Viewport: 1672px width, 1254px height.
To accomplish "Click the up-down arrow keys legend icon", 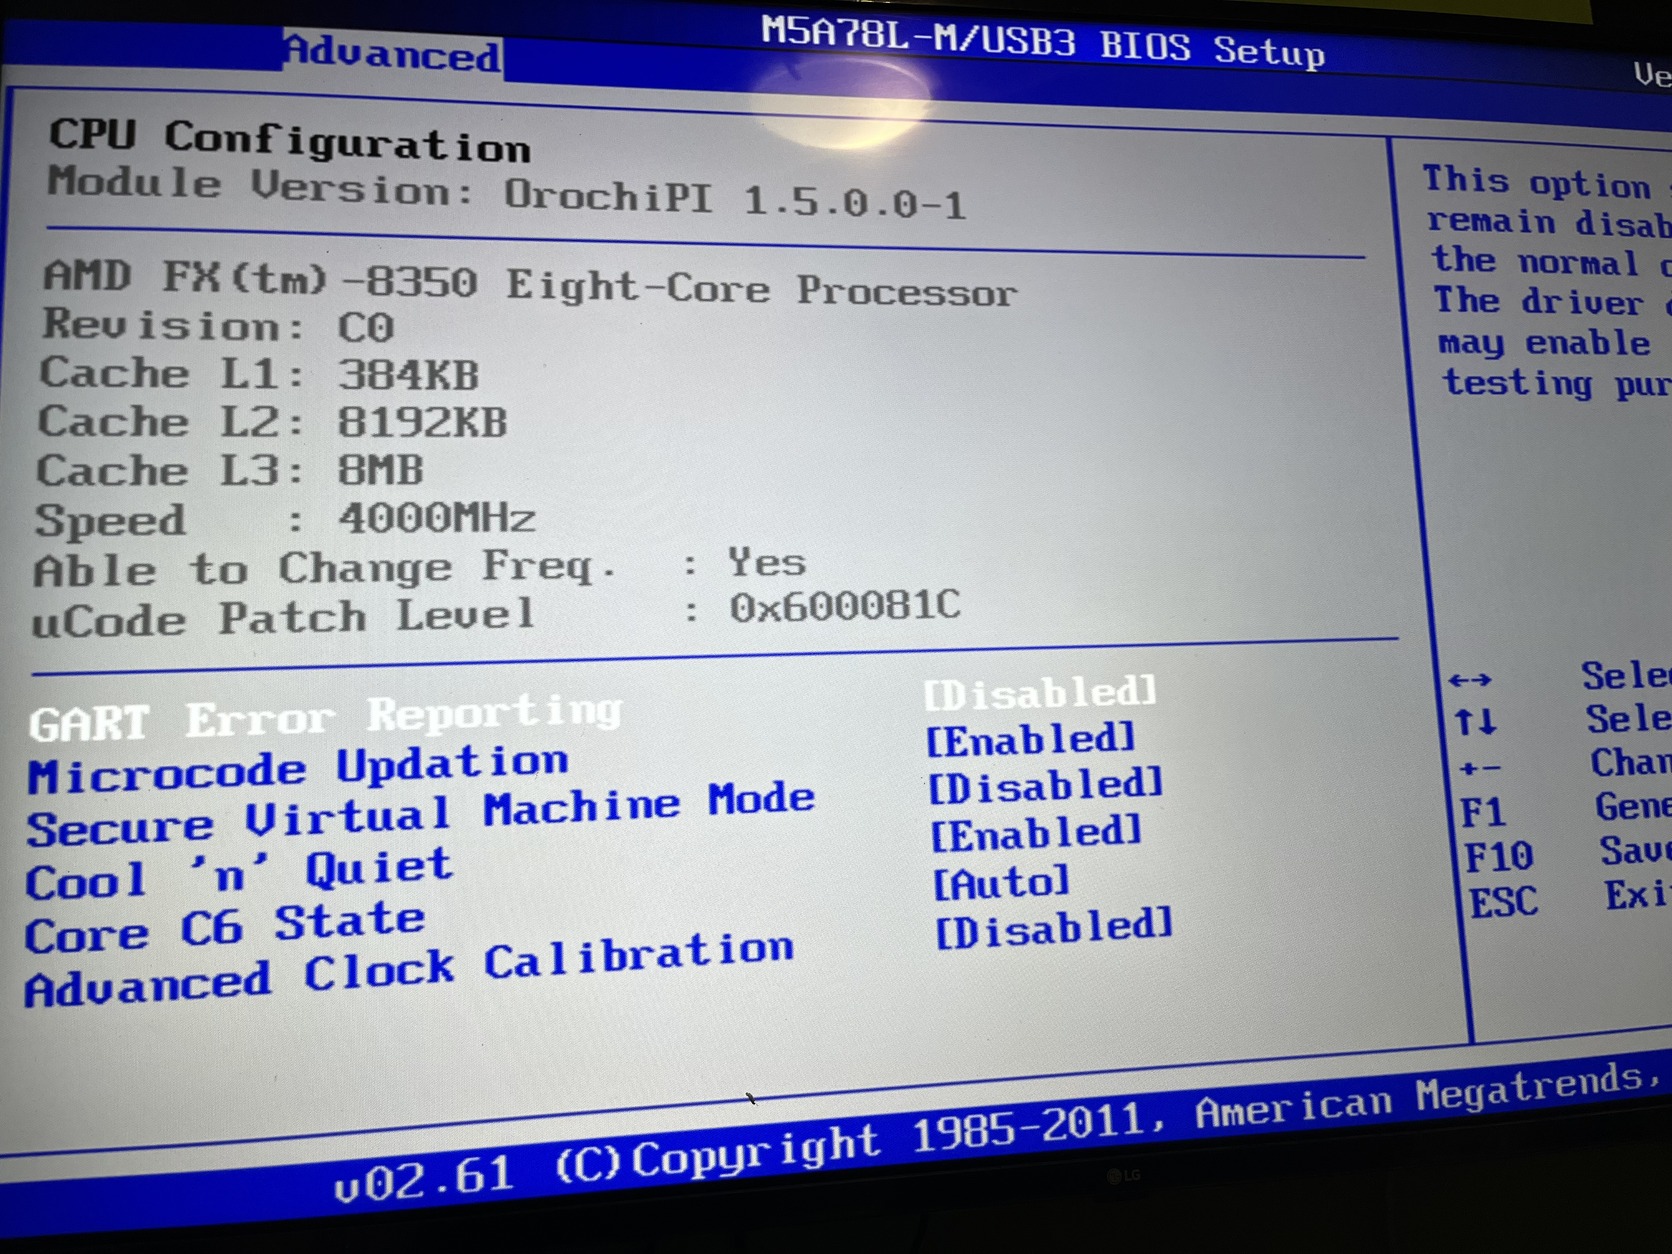I will pyautogui.click(x=1476, y=721).
